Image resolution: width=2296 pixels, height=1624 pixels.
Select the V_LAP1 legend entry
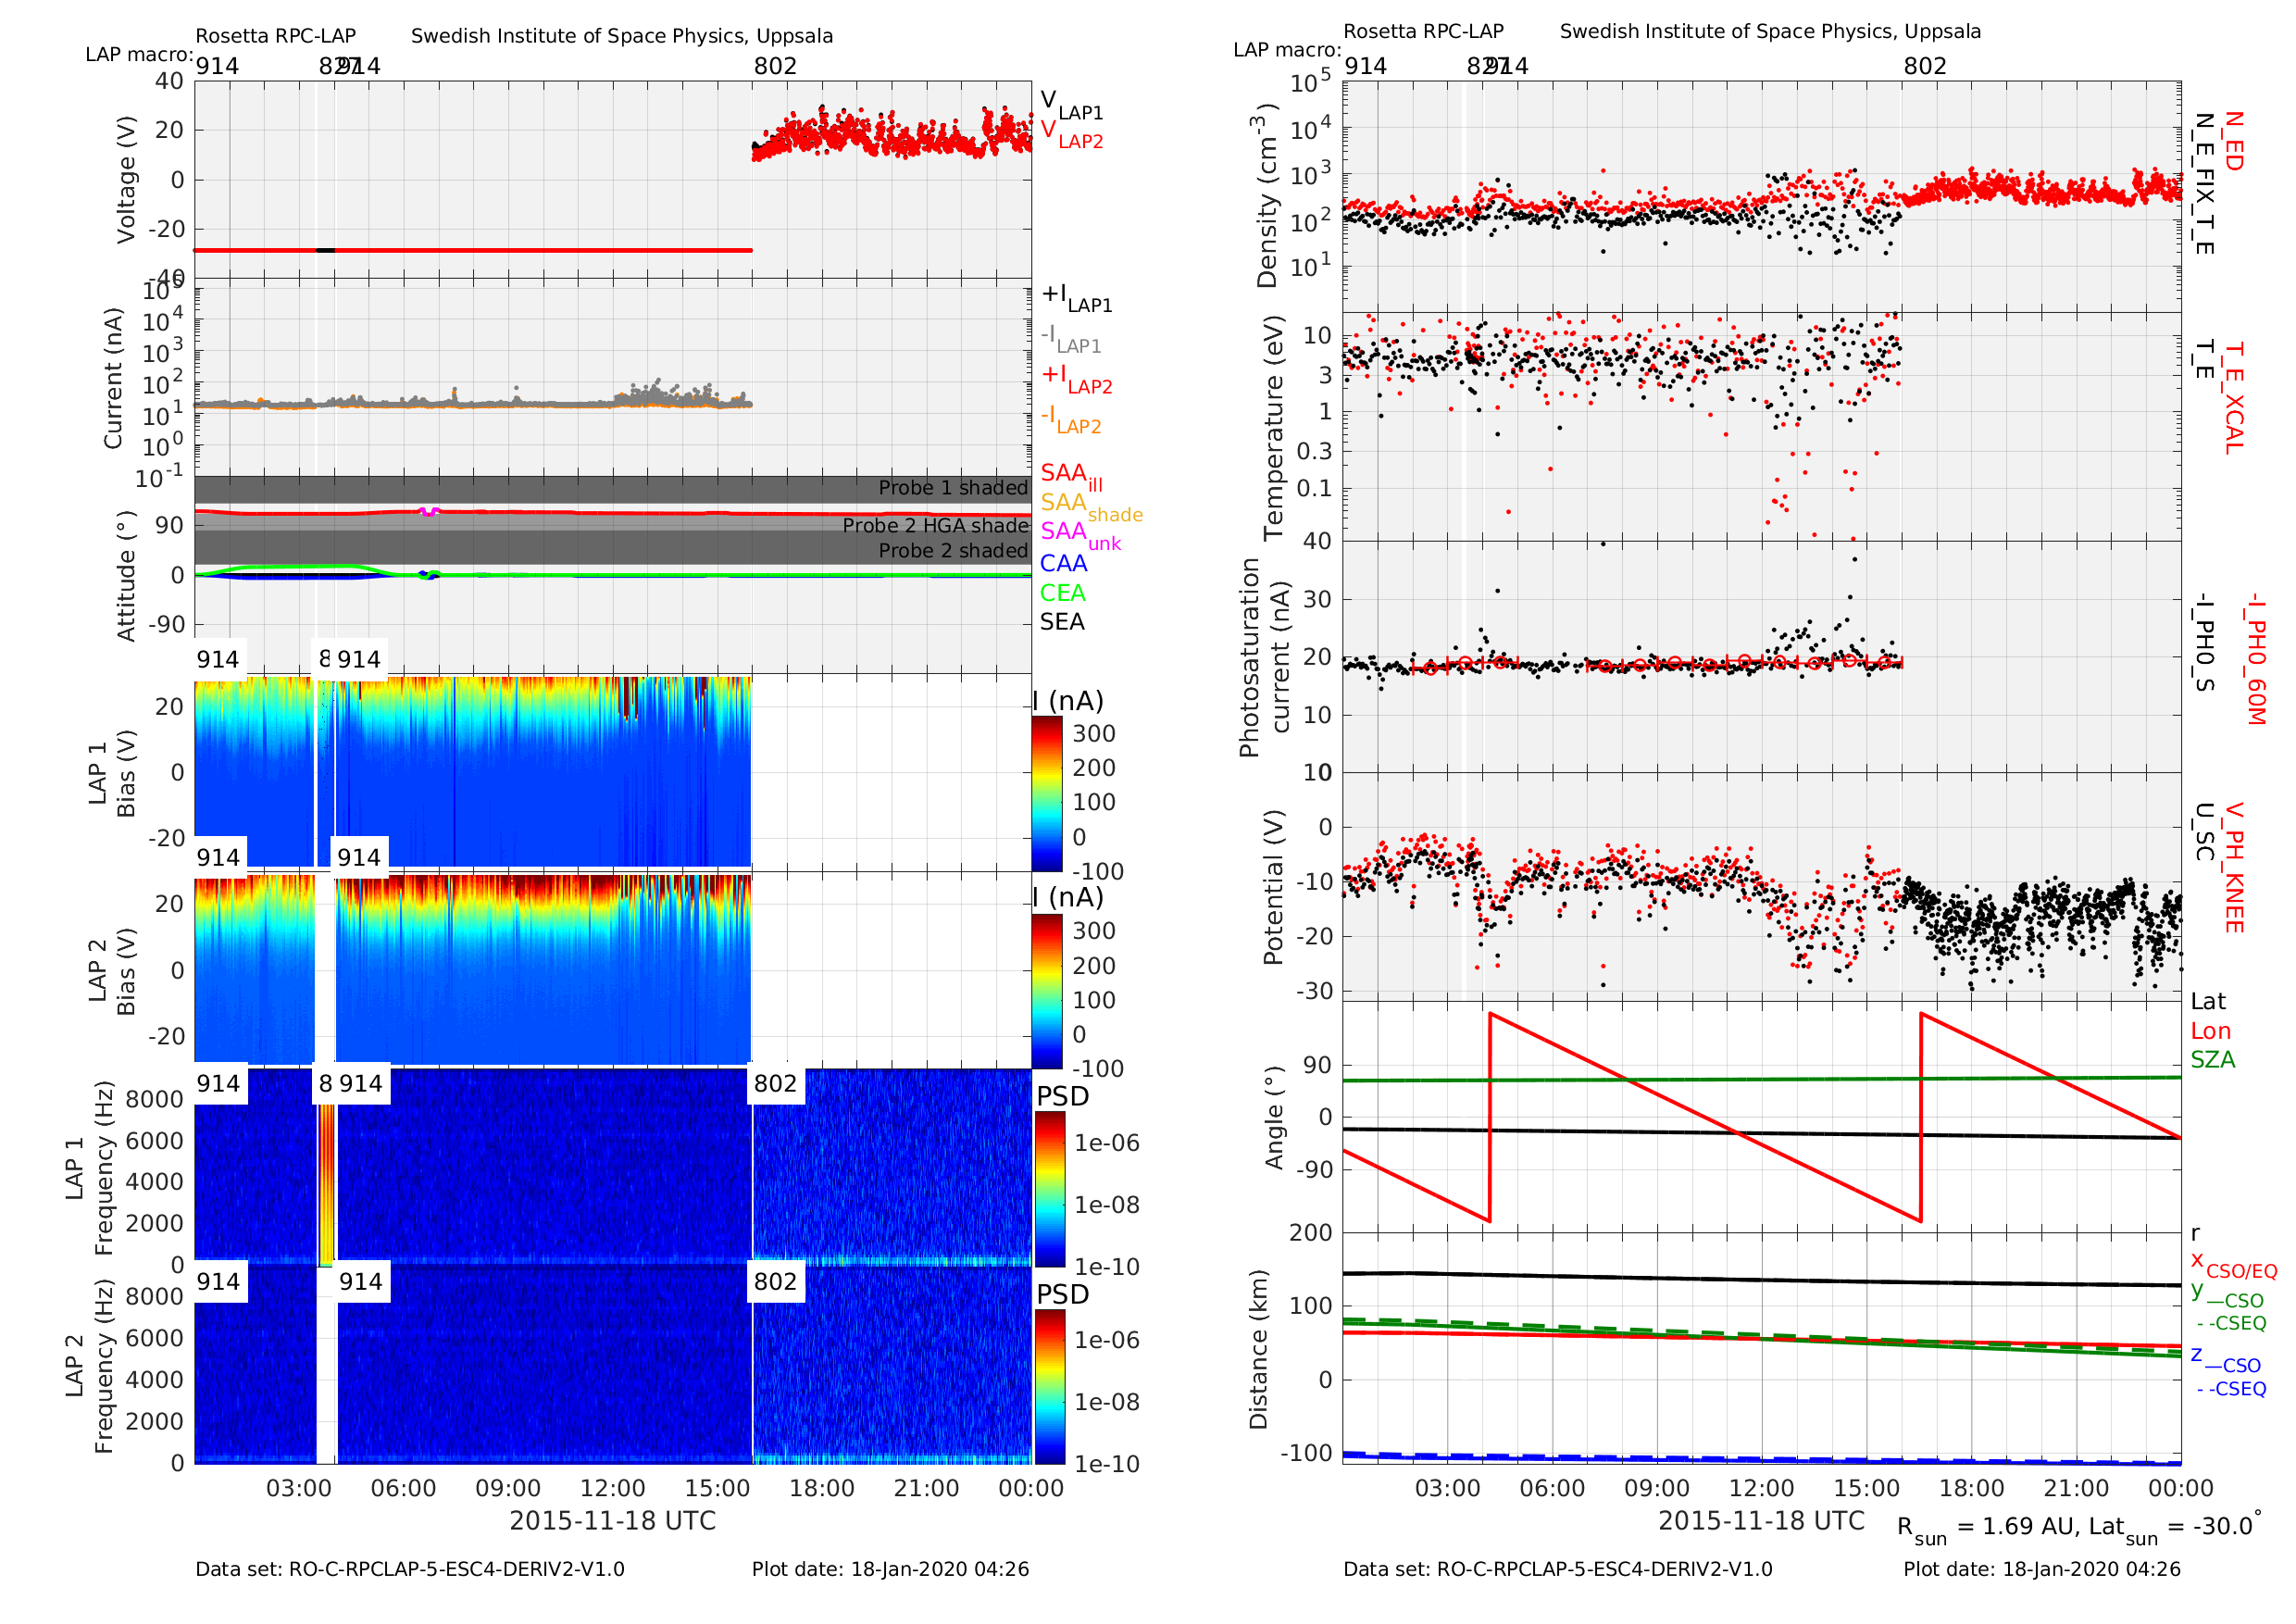(1072, 104)
